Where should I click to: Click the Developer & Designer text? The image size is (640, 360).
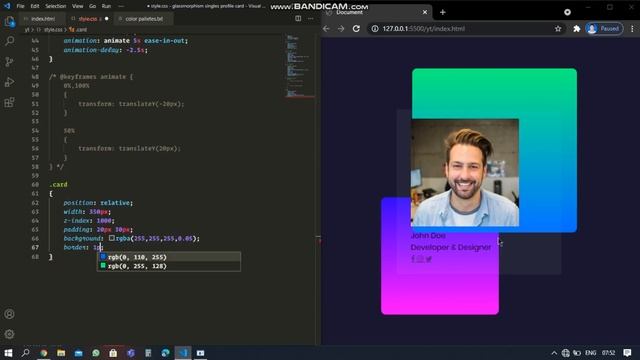451,247
